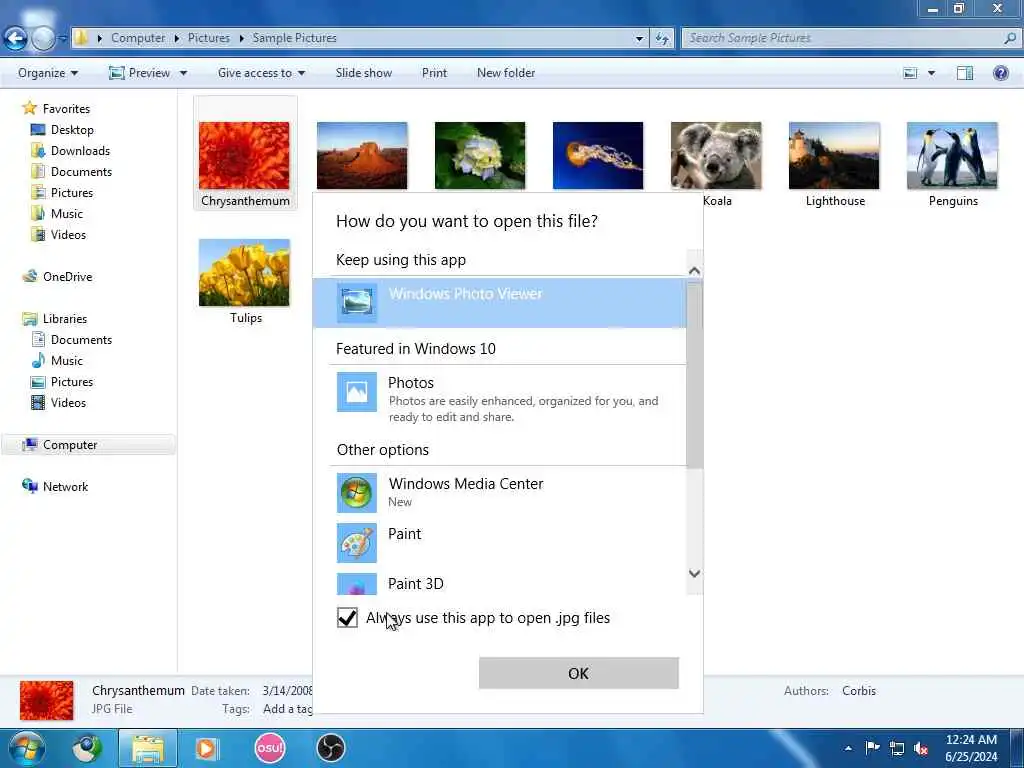
Task: Uncheck Always use this app checkbox
Action: point(347,617)
